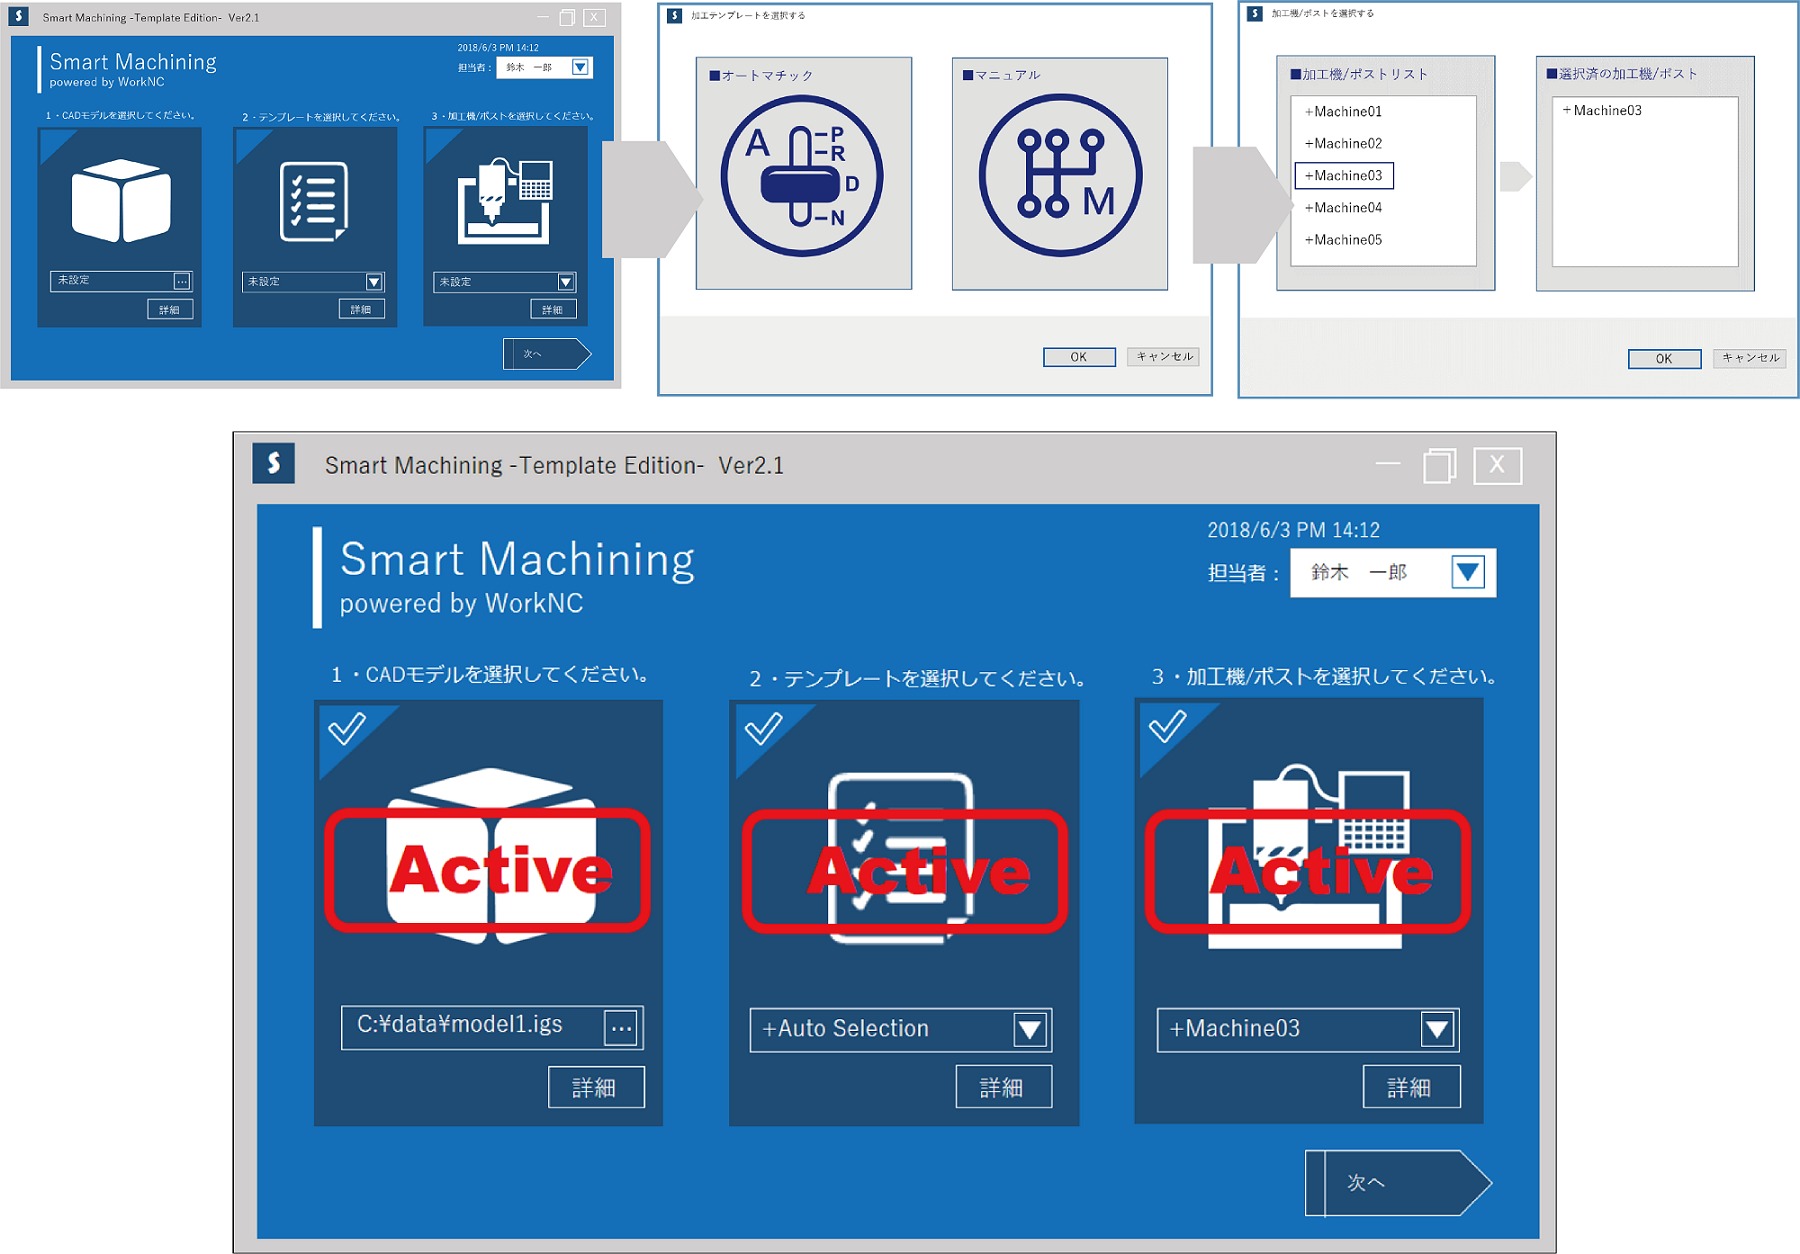Expand the +Machine03 machine dropdown

point(1437,1029)
